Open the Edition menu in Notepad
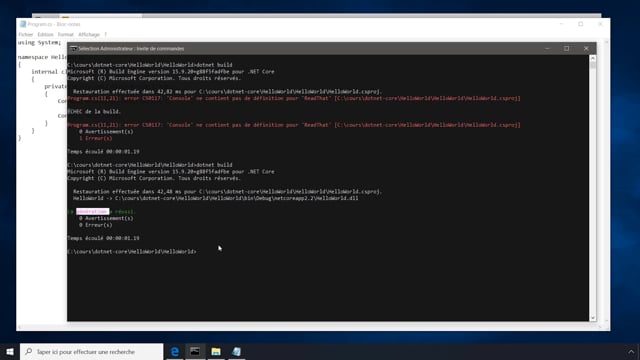The image size is (640, 360). coord(45,35)
